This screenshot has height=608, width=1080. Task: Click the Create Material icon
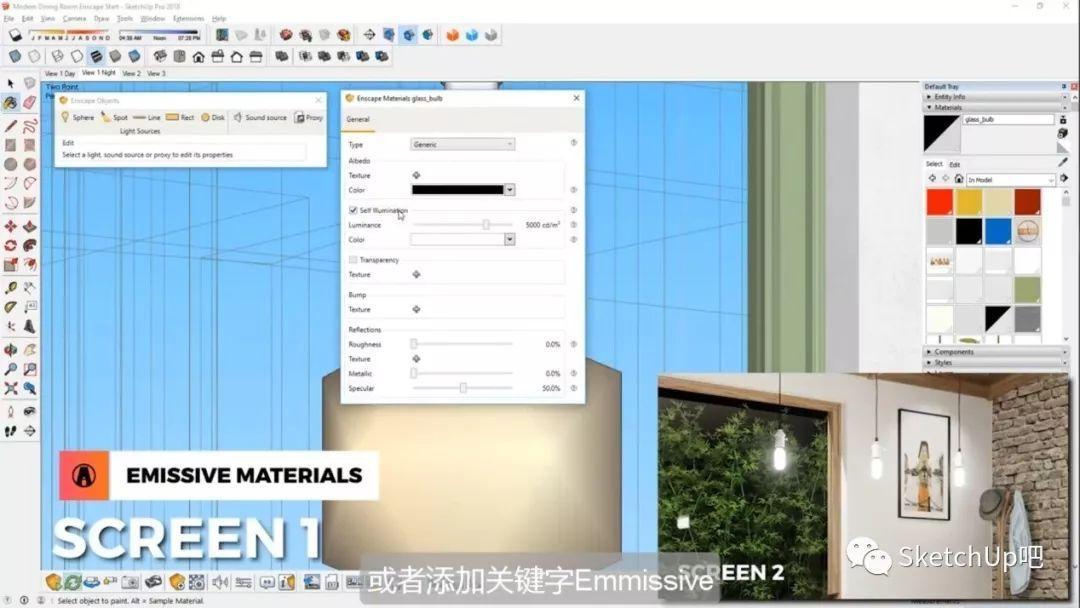[x=1063, y=132]
